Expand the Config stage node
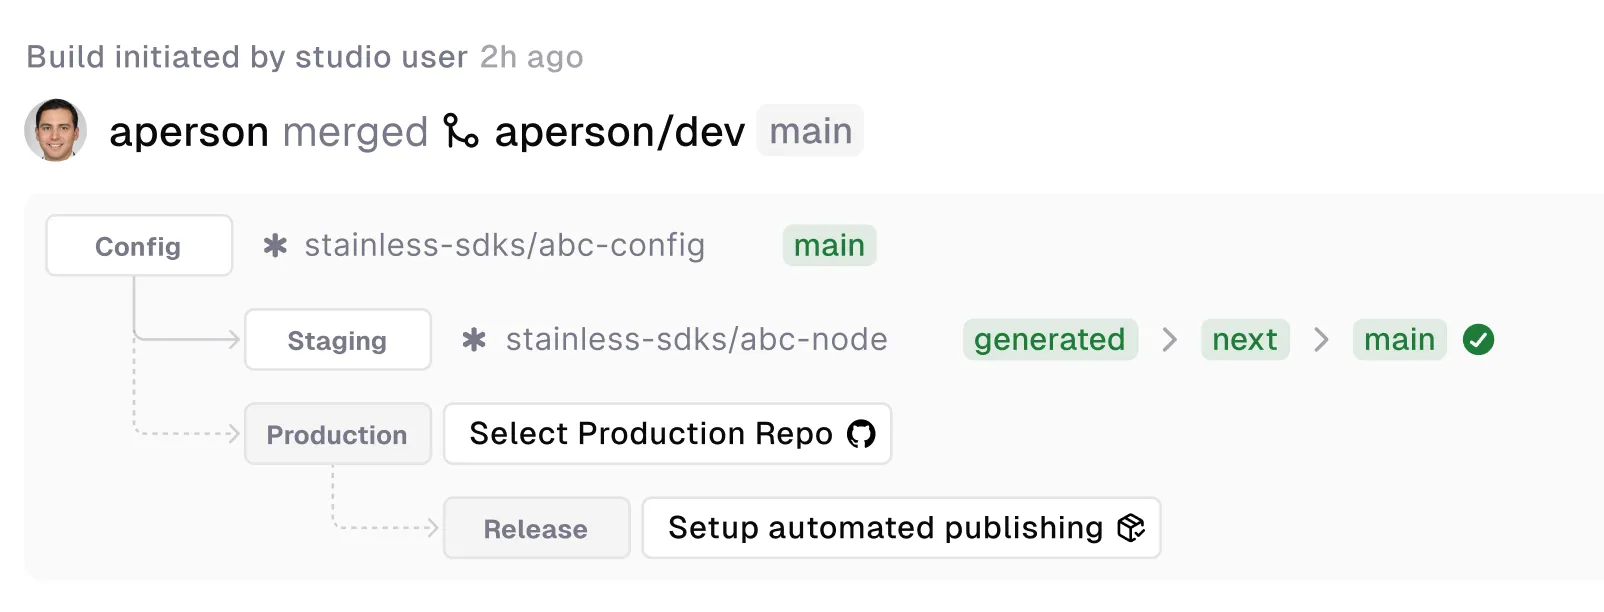The height and width of the screenshot is (612, 1604). [x=138, y=245]
